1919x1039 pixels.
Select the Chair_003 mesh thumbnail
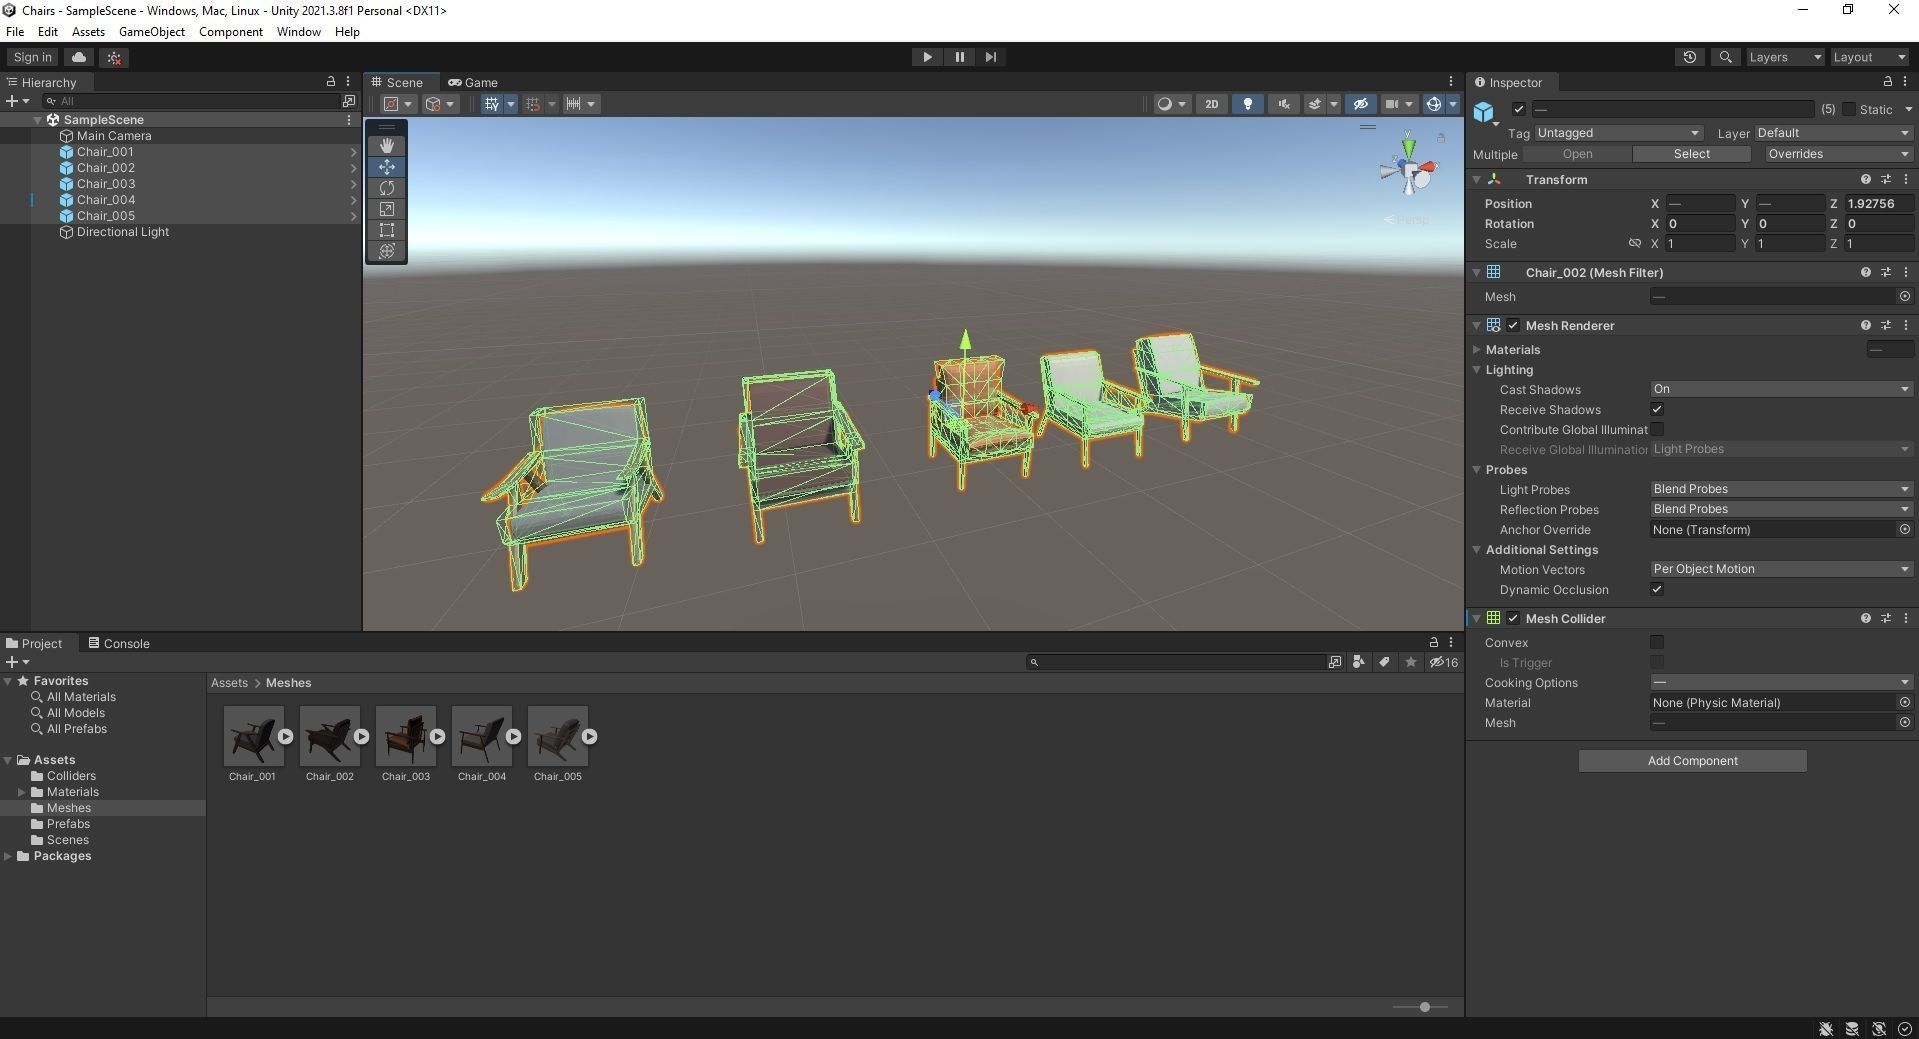tap(406, 736)
